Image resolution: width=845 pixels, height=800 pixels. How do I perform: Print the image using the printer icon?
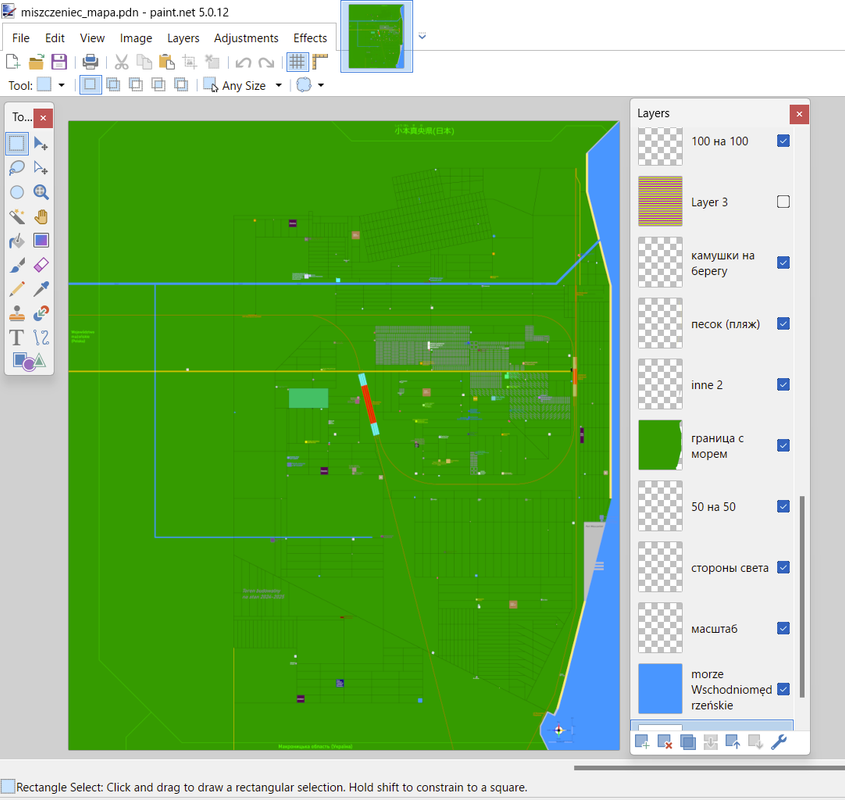click(x=90, y=62)
